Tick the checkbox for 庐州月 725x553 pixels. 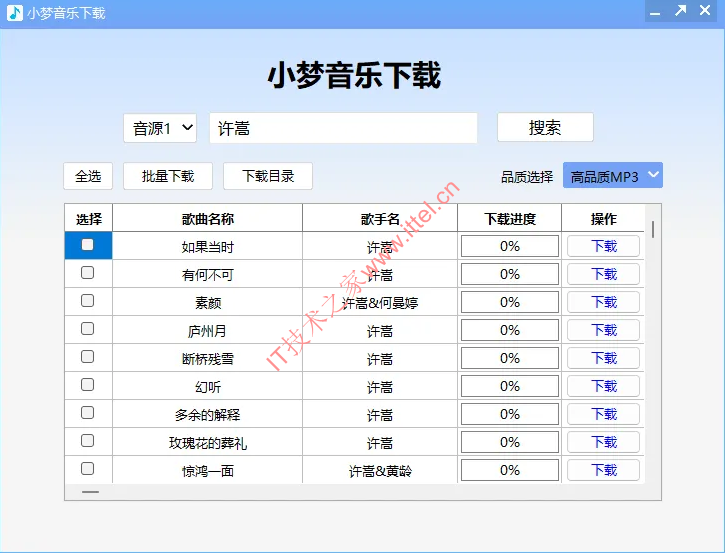click(x=87, y=329)
